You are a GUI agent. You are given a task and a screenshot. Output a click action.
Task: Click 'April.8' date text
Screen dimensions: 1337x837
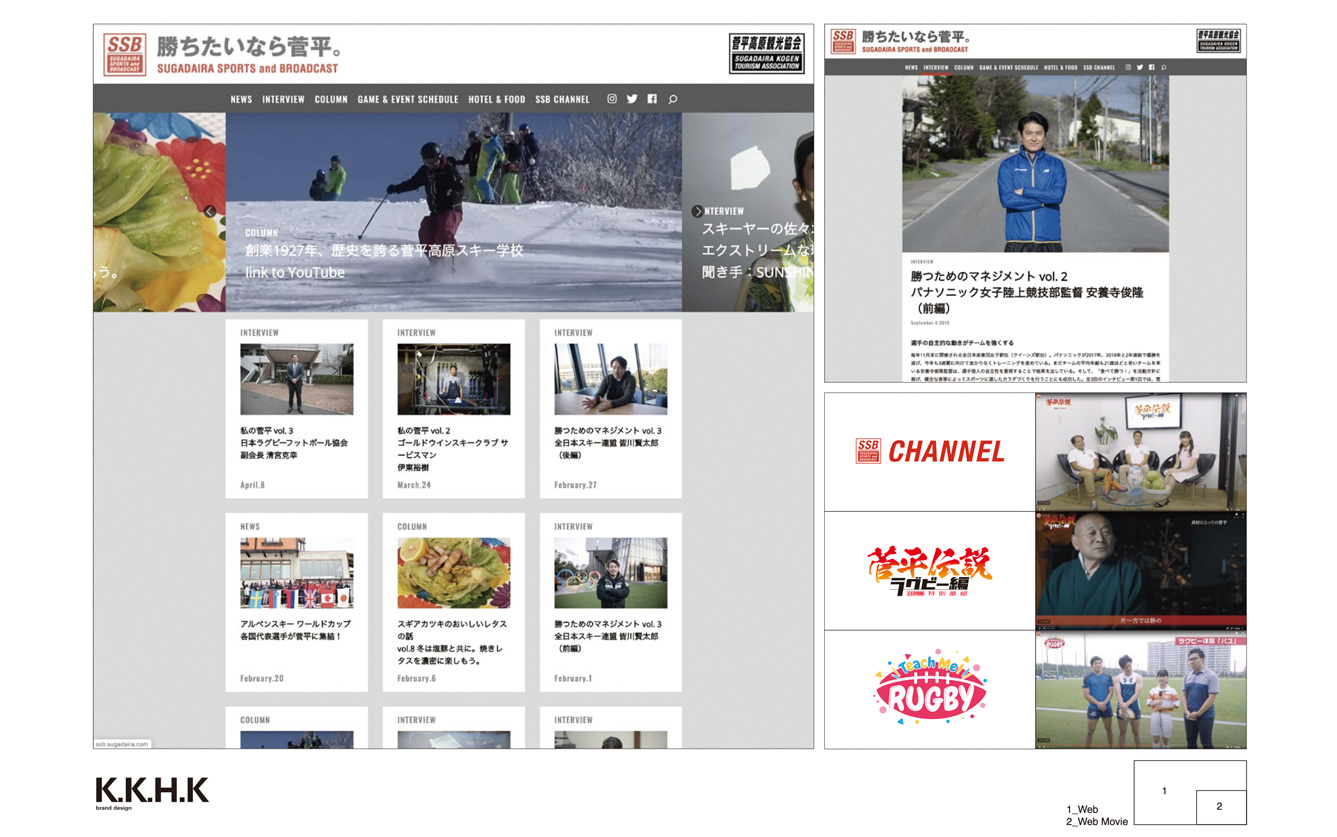click(252, 485)
